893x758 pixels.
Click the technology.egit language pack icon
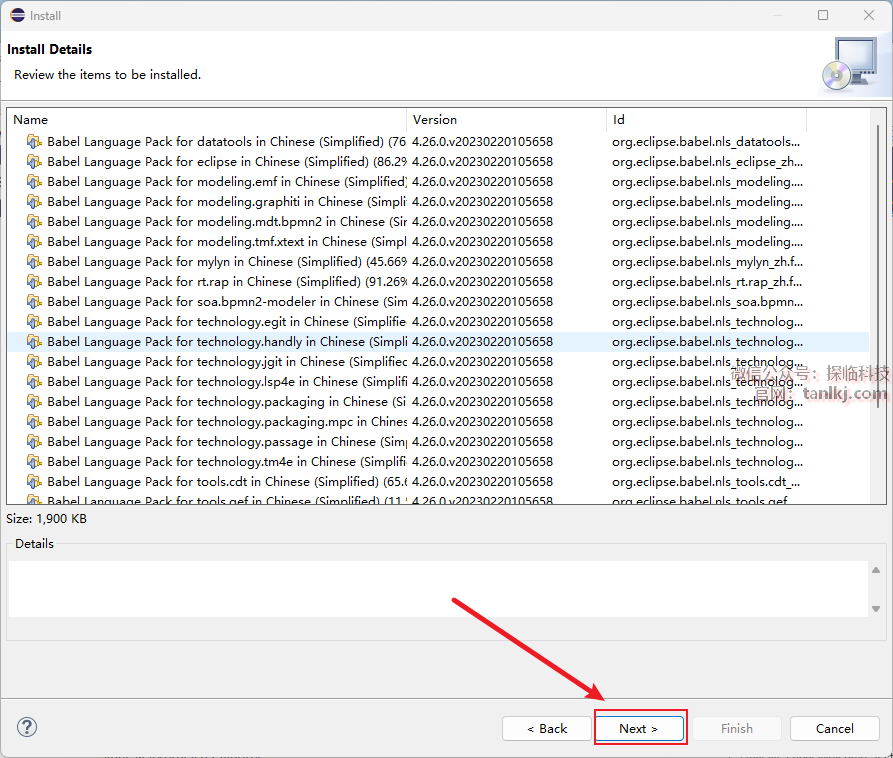[x=34, y=322]
